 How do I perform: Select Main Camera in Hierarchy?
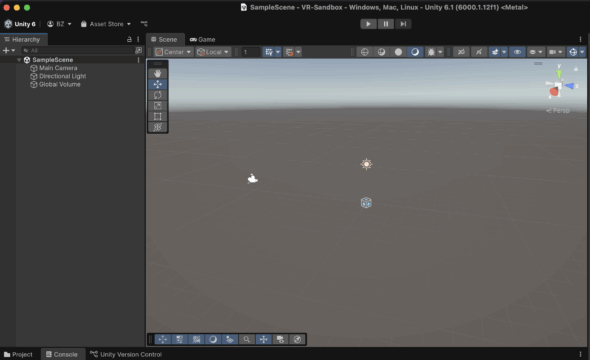coord(58,68)
